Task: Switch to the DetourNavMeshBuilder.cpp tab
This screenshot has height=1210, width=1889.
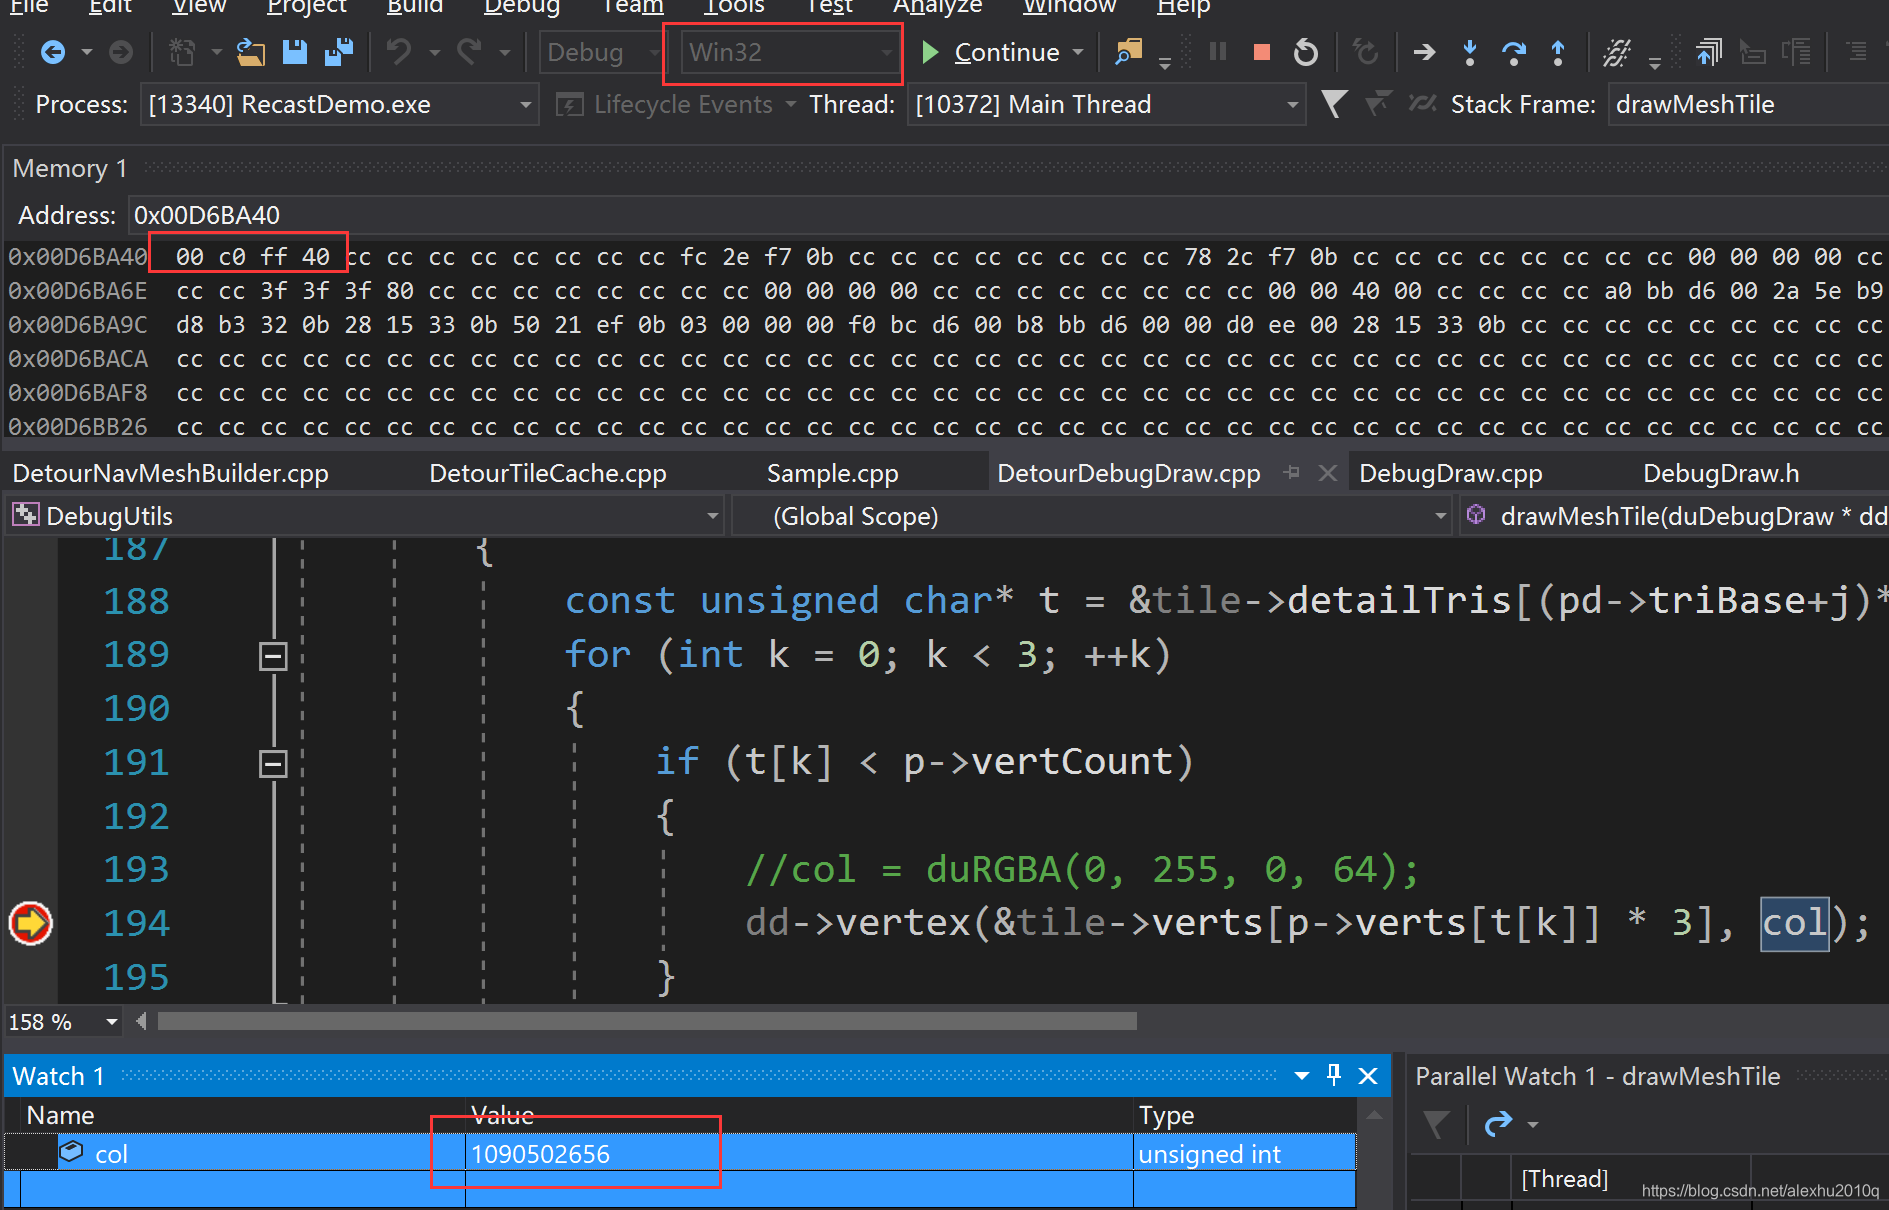Action: point(171,473)
